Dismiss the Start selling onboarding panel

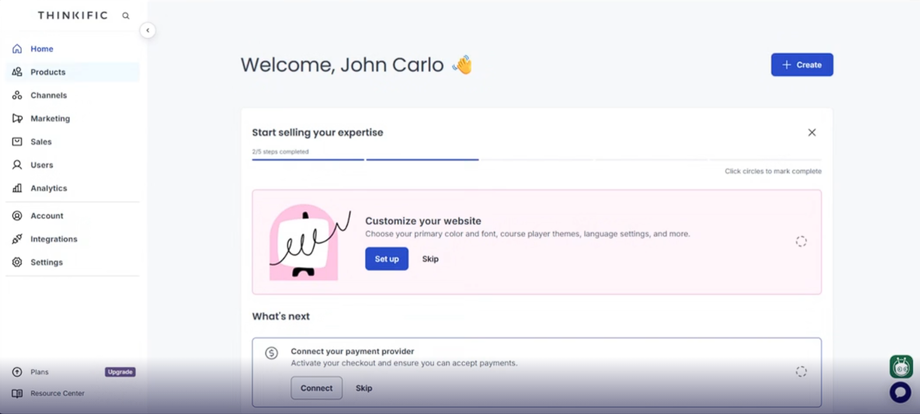pyautogui.click(x=812, y=132)
